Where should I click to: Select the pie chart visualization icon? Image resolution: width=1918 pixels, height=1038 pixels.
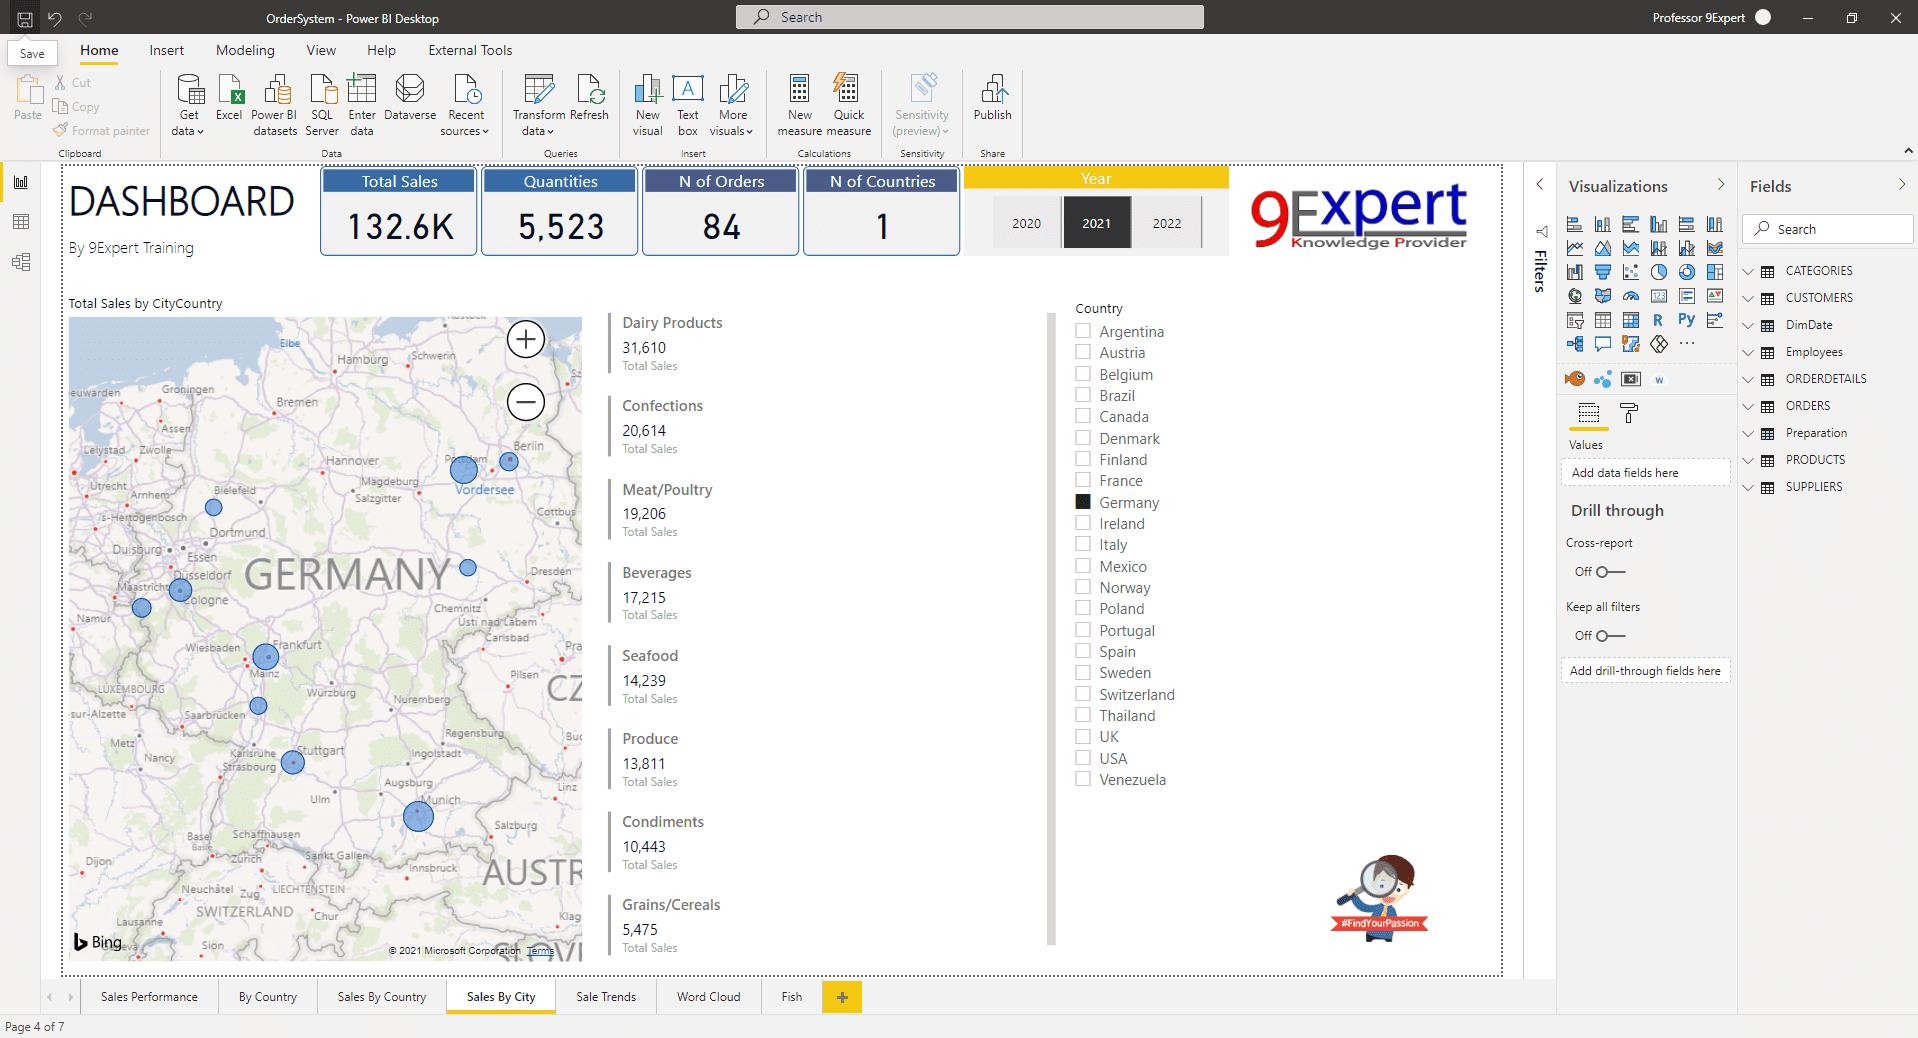tap(1658, 271)
